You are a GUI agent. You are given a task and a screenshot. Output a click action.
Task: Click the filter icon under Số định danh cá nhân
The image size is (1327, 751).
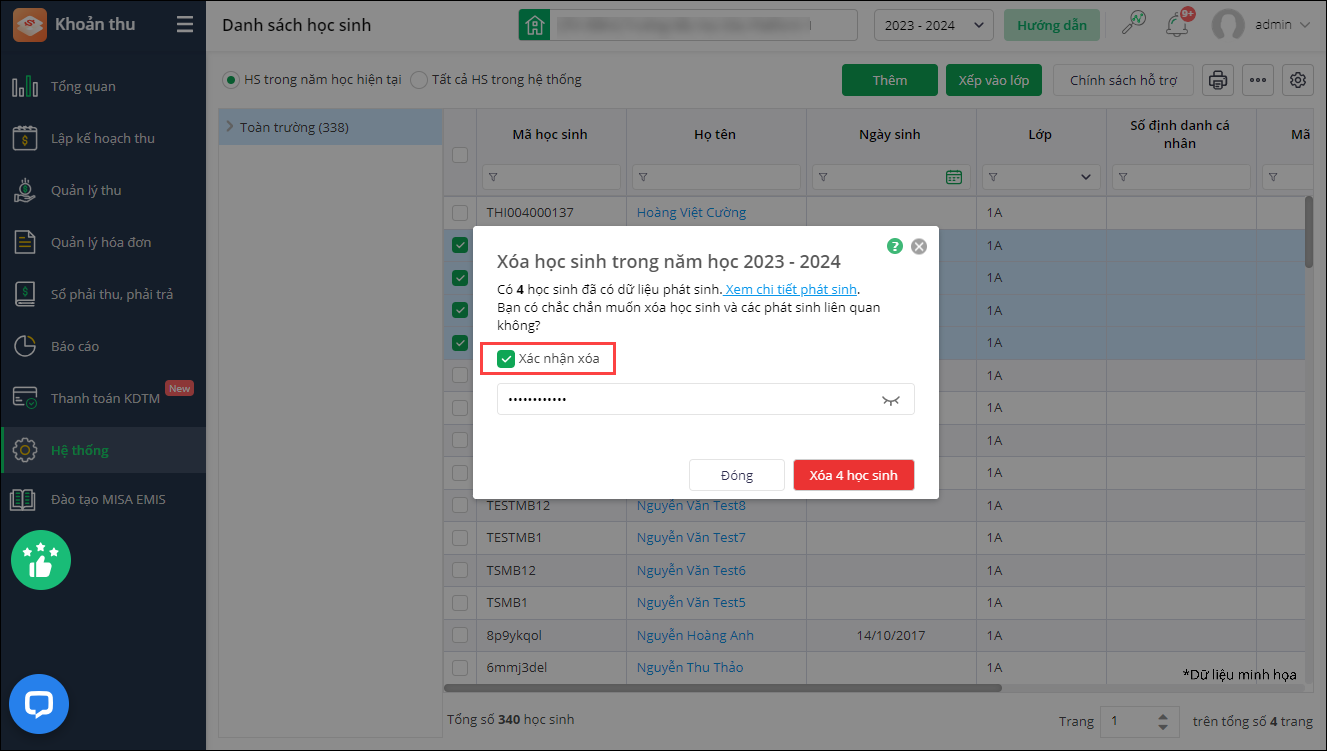(x=1123, y=177)
